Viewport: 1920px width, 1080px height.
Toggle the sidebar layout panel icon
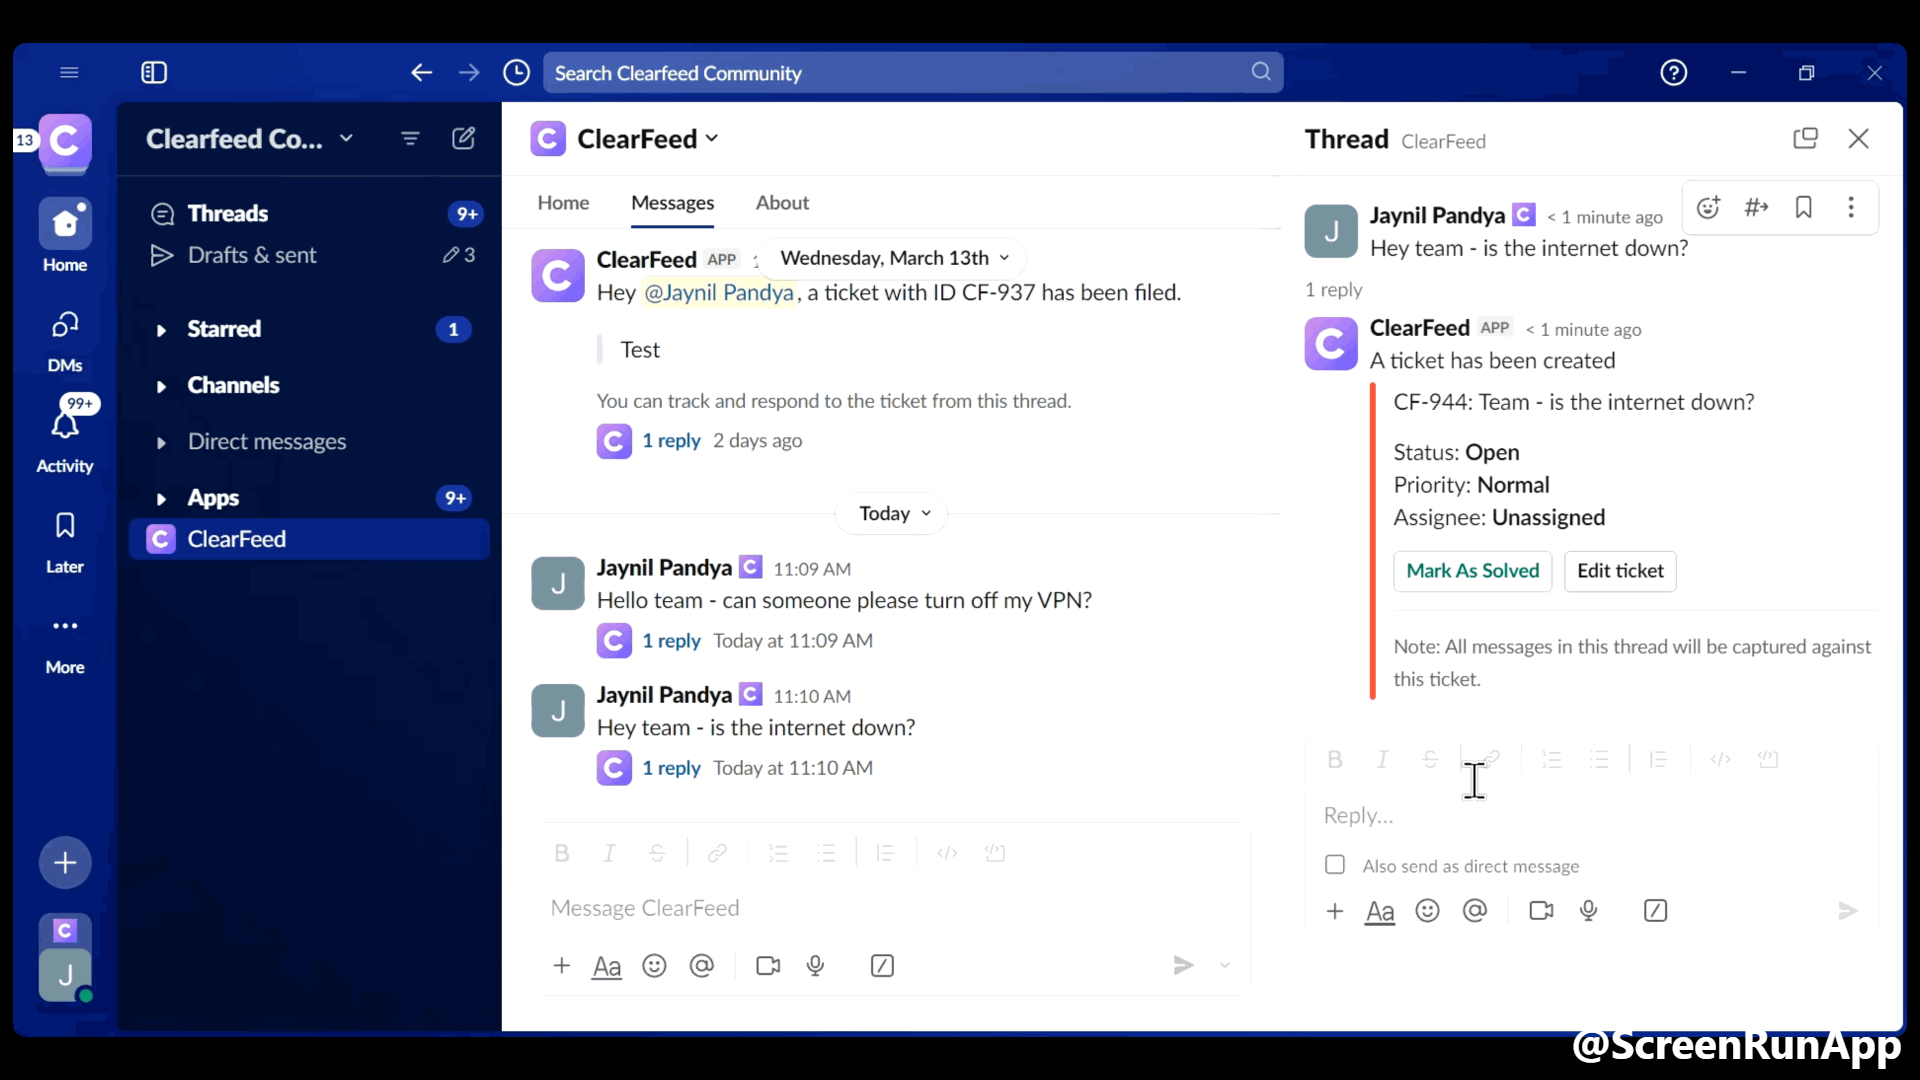154,73
